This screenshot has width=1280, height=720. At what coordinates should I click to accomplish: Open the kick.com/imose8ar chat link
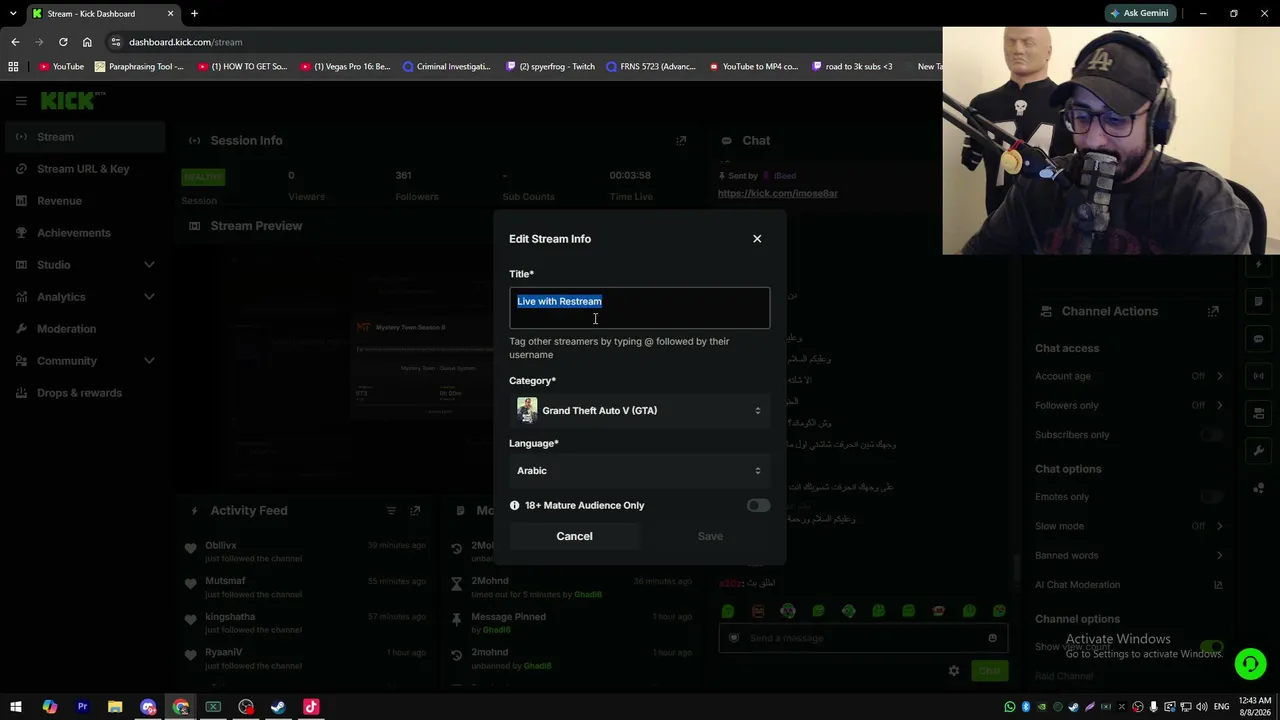point(778,193)
